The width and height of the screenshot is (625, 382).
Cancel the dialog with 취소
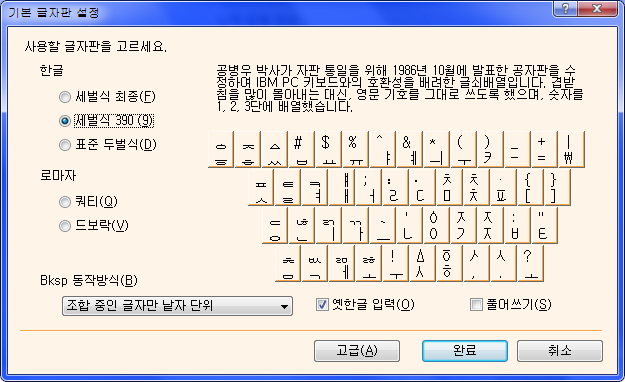560,351
